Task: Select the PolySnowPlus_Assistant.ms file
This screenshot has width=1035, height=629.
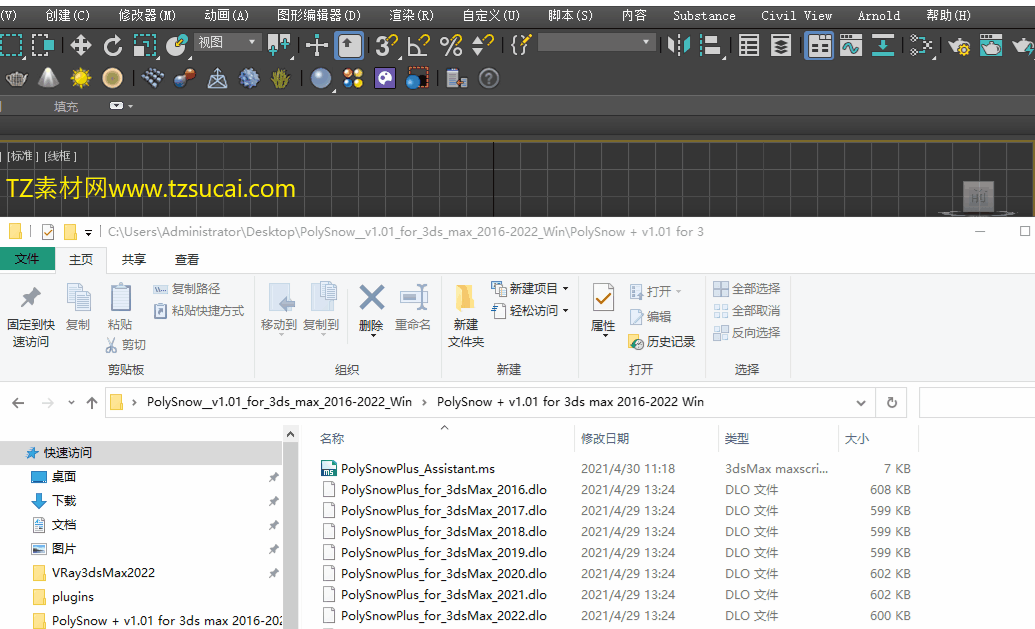Action: click(417, 468)
